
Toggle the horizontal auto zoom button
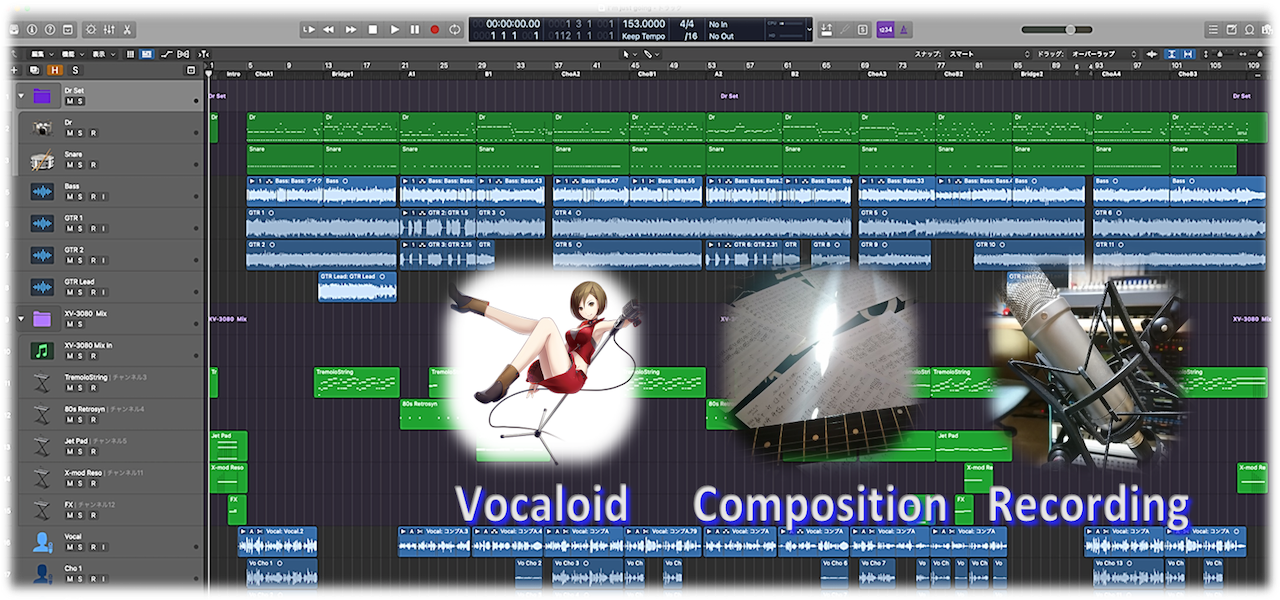(1187, 54)
